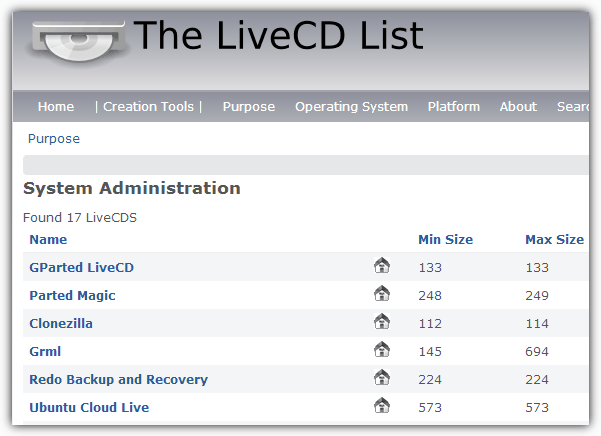
Task: Open the Operating System menu
Action: coord(351,107)
